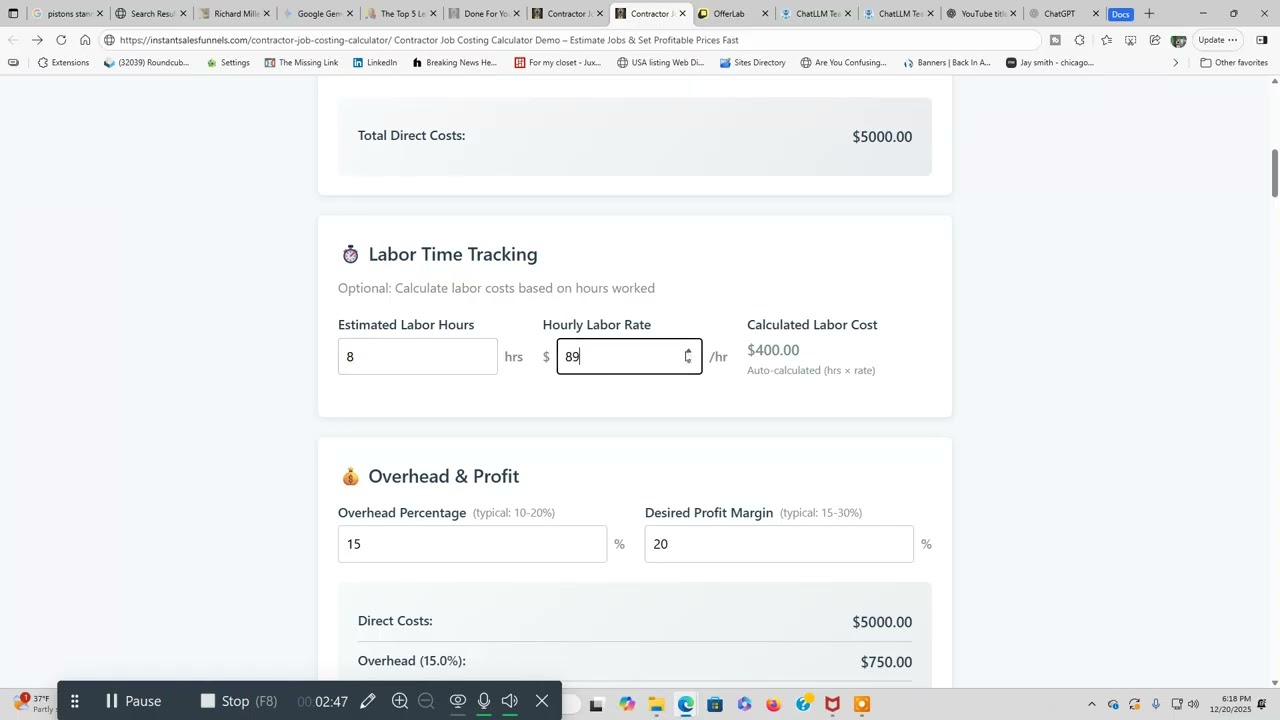Open a new browser tab with plus
The height and width of the screenshot is (720, 1280).
click(1149, 14)
